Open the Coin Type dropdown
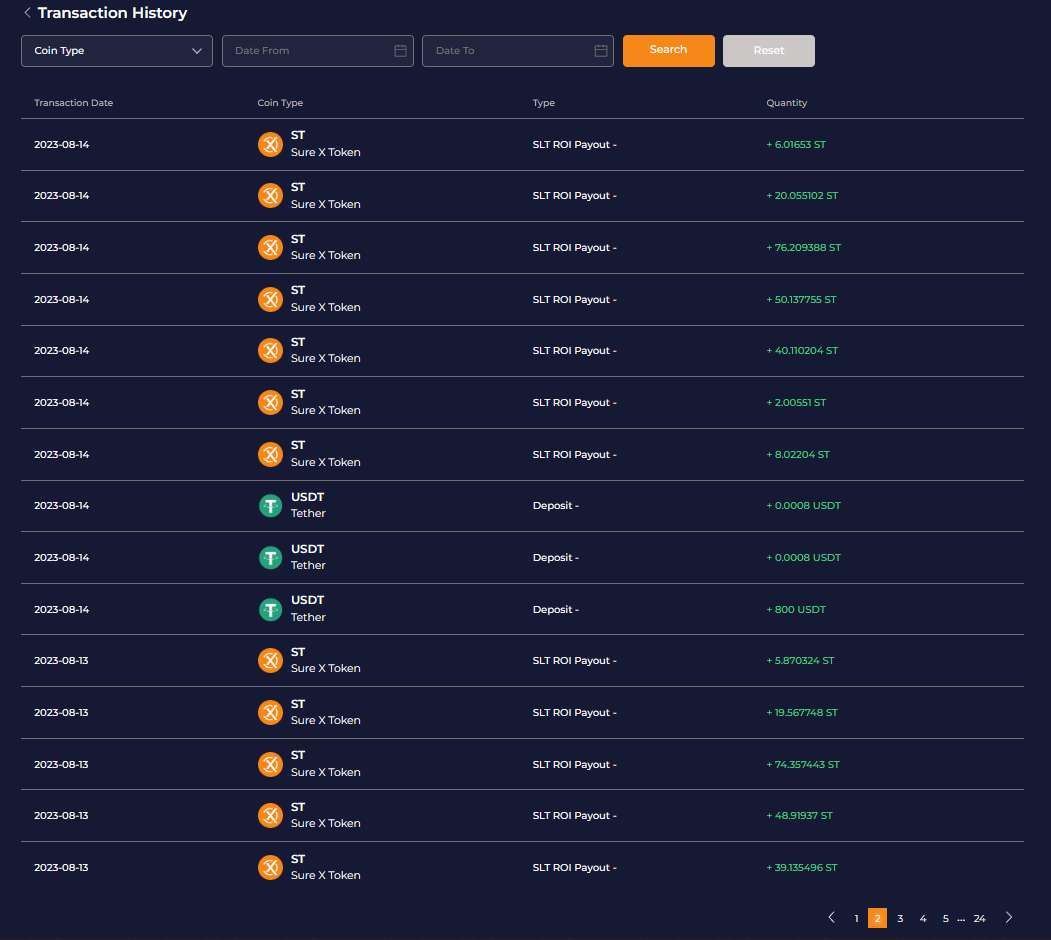Screen dimensions: 1051x940 click(x=117, y=51)
